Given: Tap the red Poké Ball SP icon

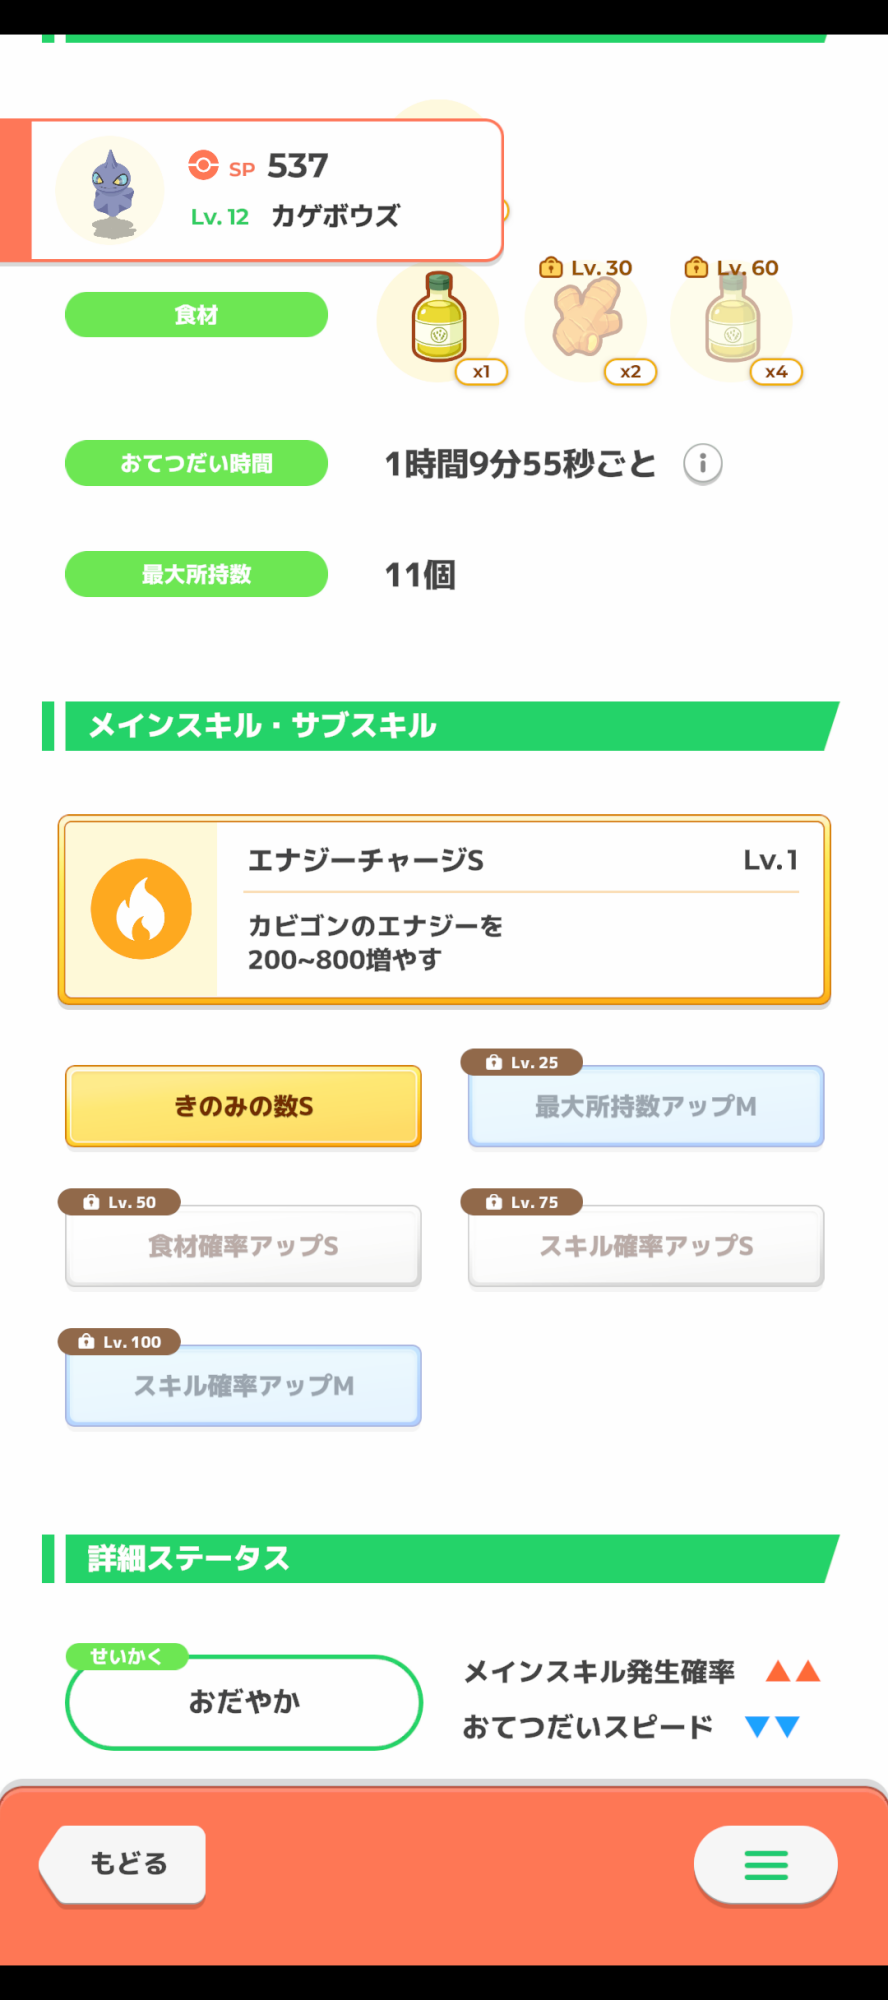Looking at the screenshot, I should point(203,165).
